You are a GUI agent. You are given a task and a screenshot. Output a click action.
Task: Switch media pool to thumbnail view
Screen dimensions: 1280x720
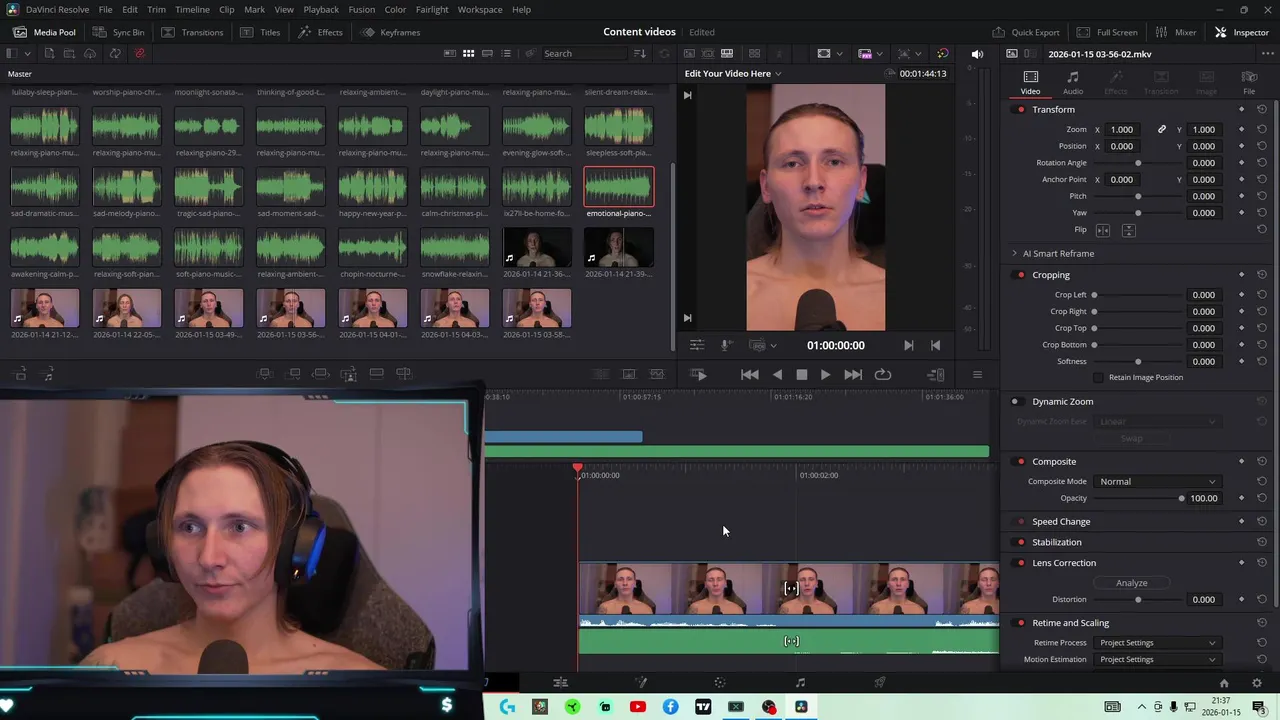[x=468, y=53]
